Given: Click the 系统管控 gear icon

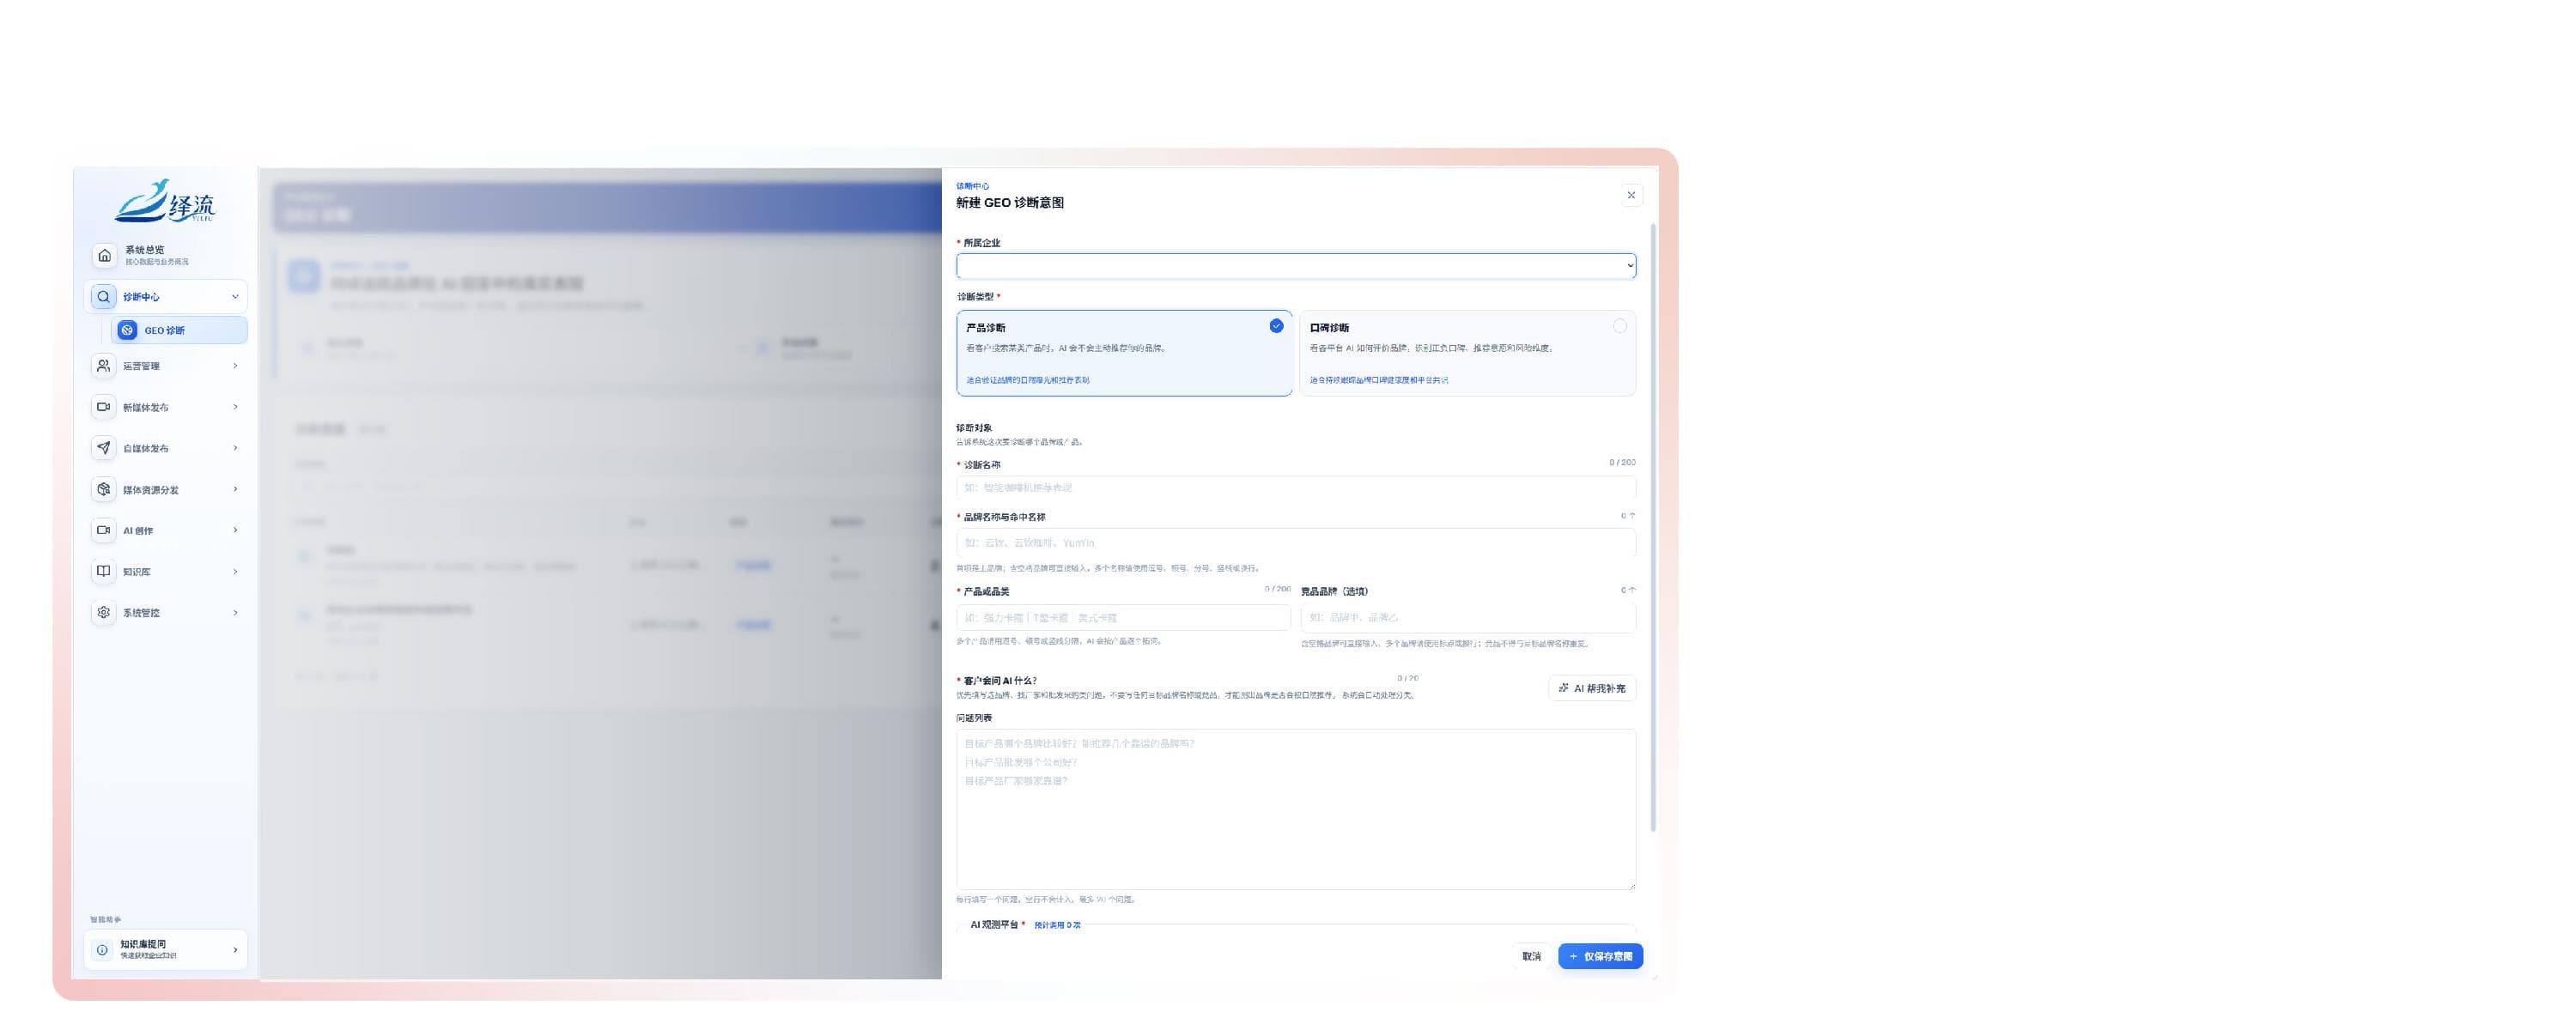Looking at the screenshot, I should [x=103, y=612].
